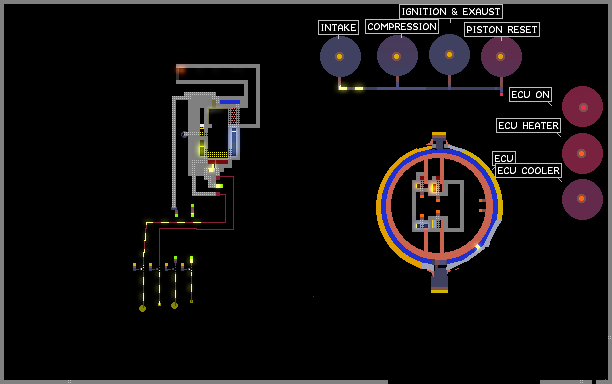Click the PISTON RESET sign label
Screen dimensions: 612x384
[502, 30]
